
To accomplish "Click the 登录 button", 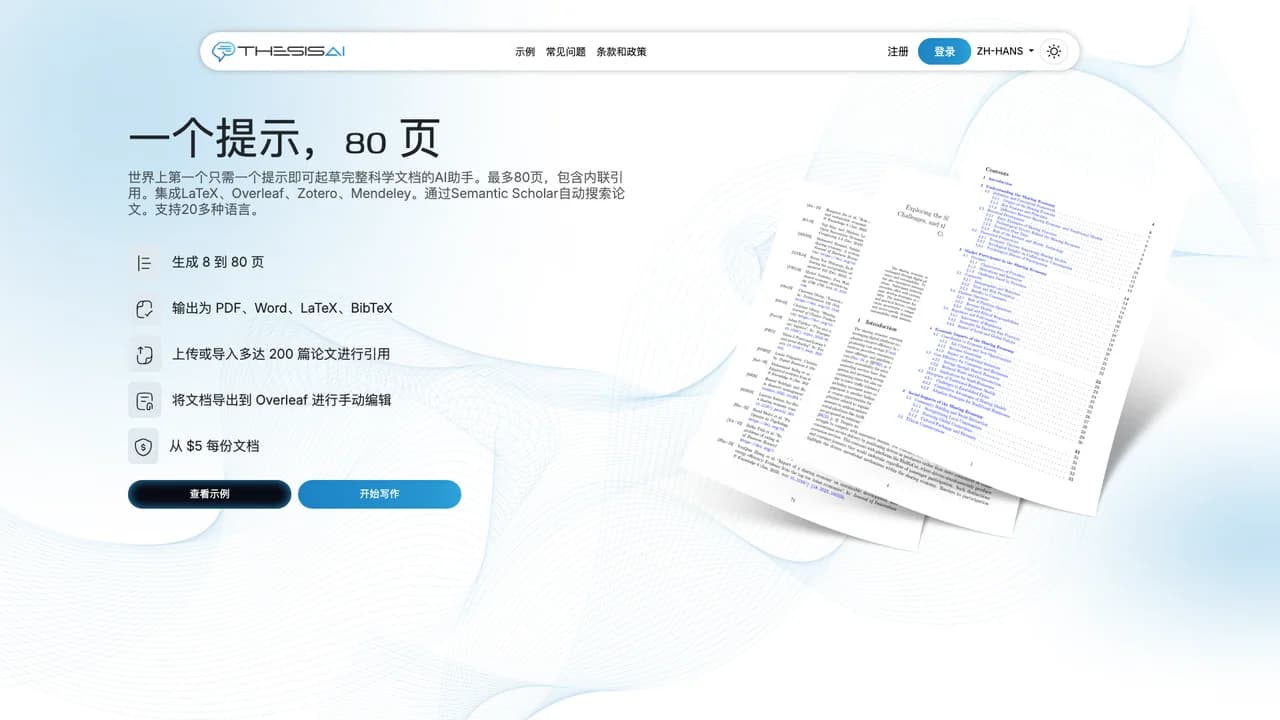I will [944, 51].
